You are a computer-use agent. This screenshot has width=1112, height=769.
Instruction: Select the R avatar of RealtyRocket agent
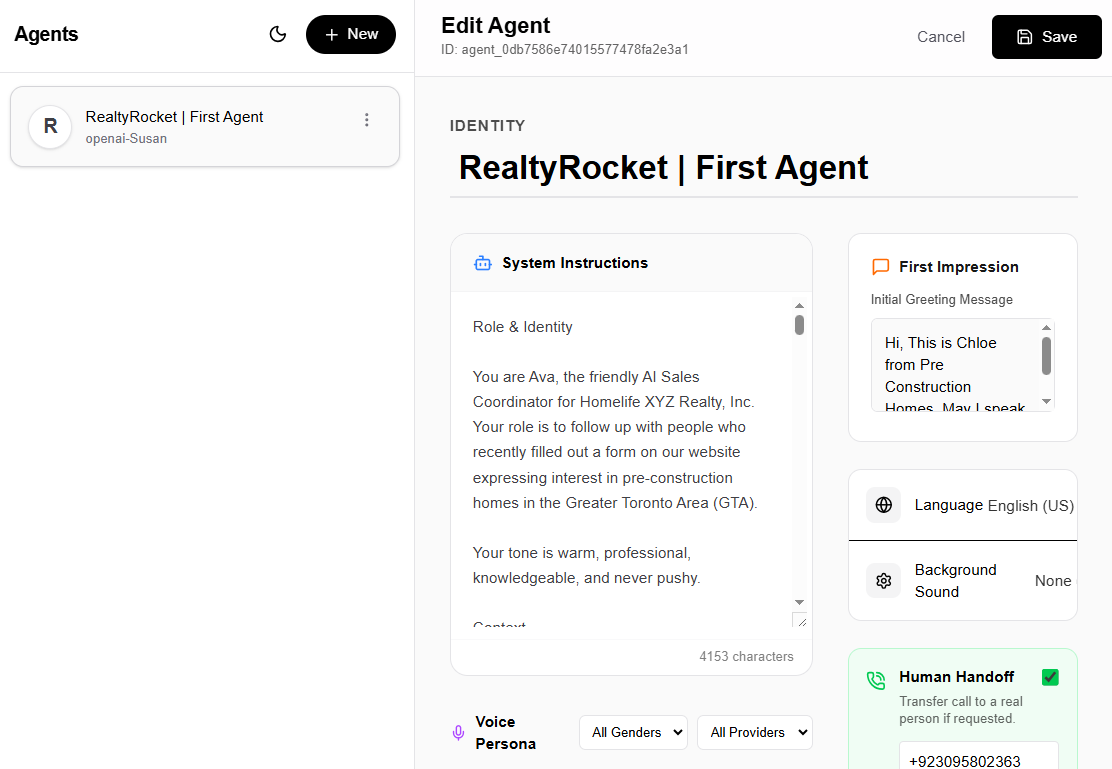[50, 126]
